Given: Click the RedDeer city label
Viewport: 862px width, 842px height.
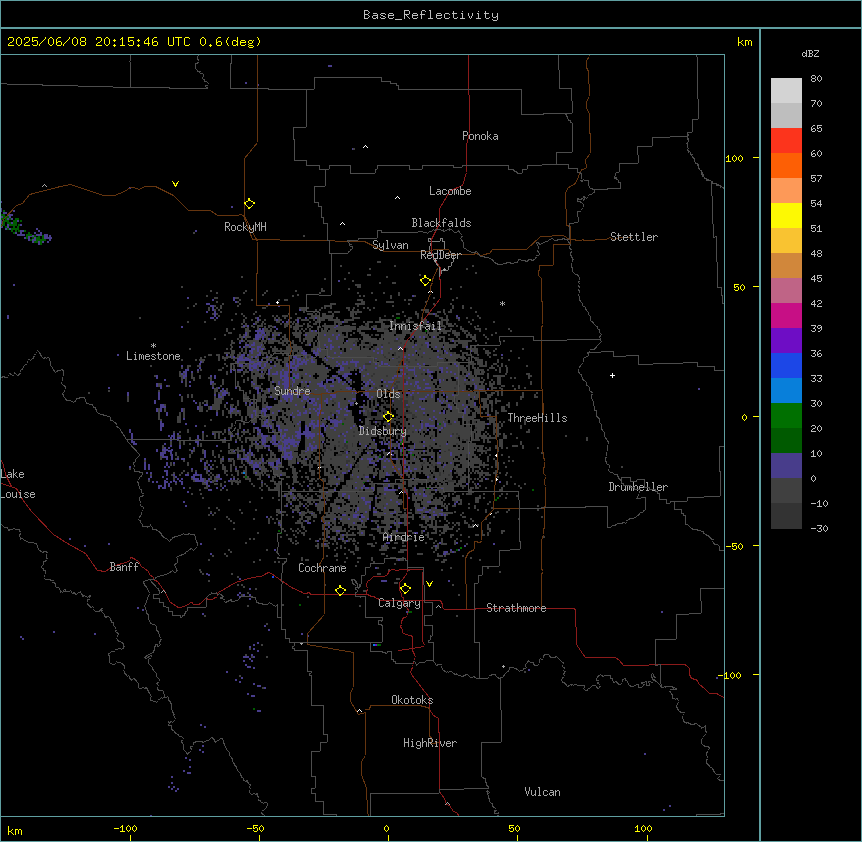Looking at the screenshot, I should tap(440, 255).
